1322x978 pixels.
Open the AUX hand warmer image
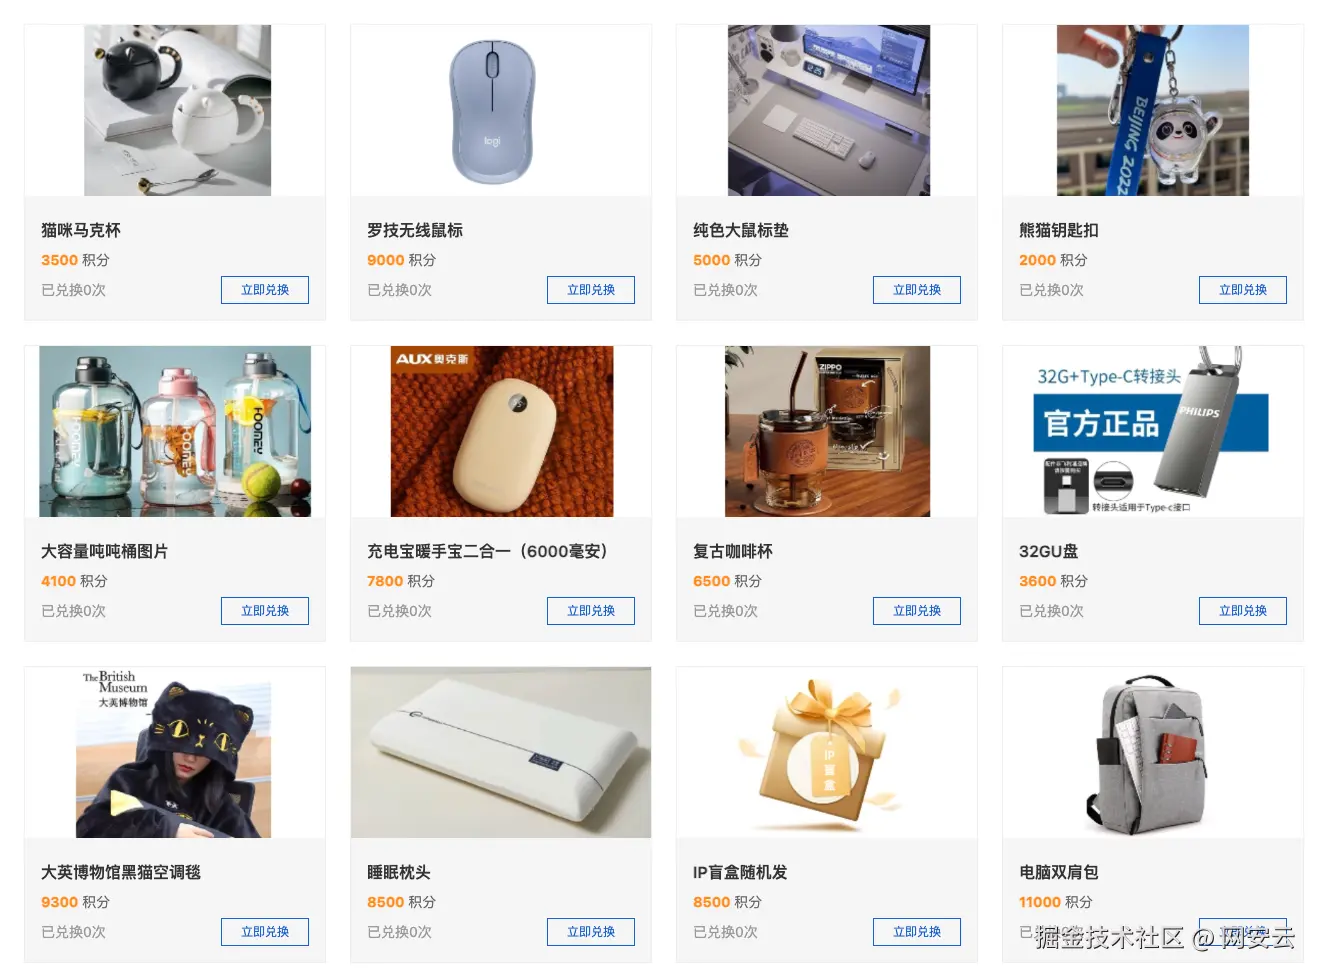click(502, 431)
